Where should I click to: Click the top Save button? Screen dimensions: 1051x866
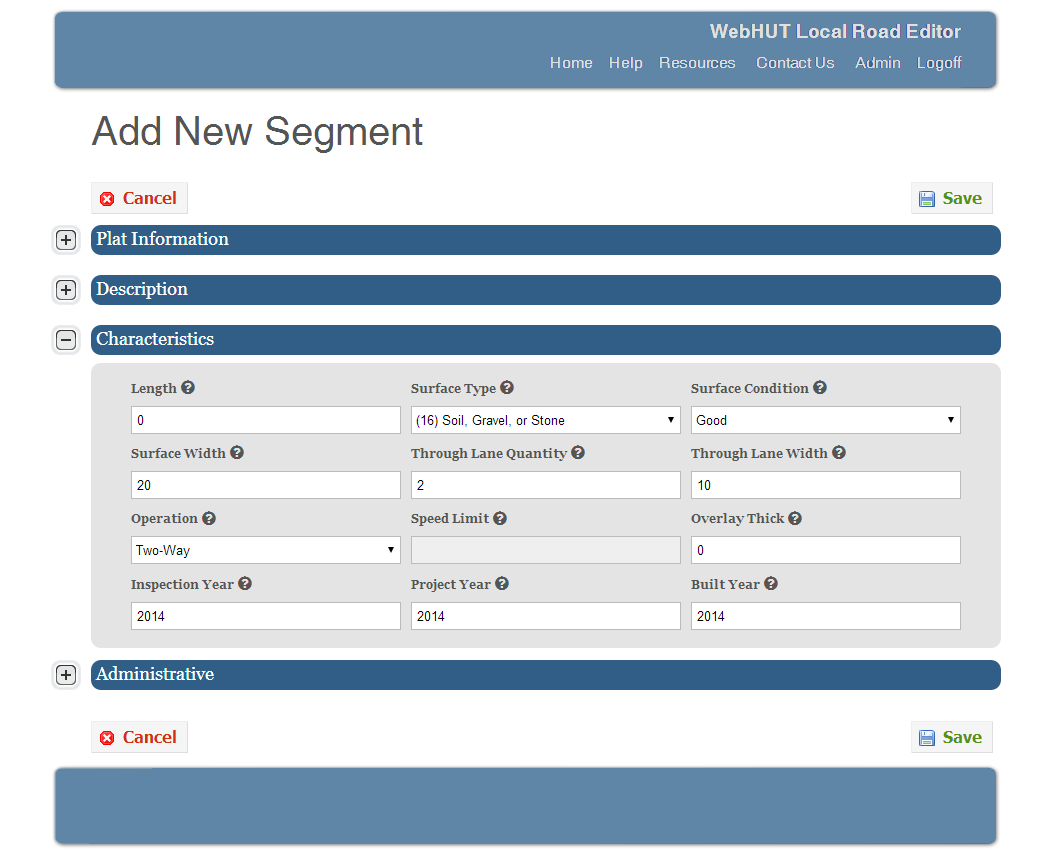952,198
